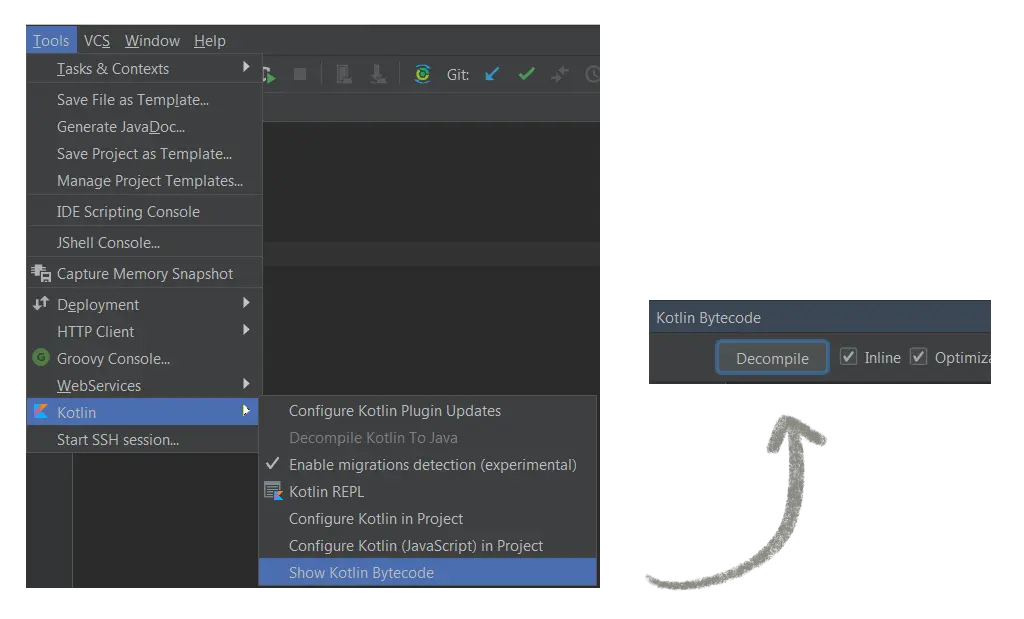Click the Git history clock icon
This screenshot has width=1024, height=619.
click(592, 74)
